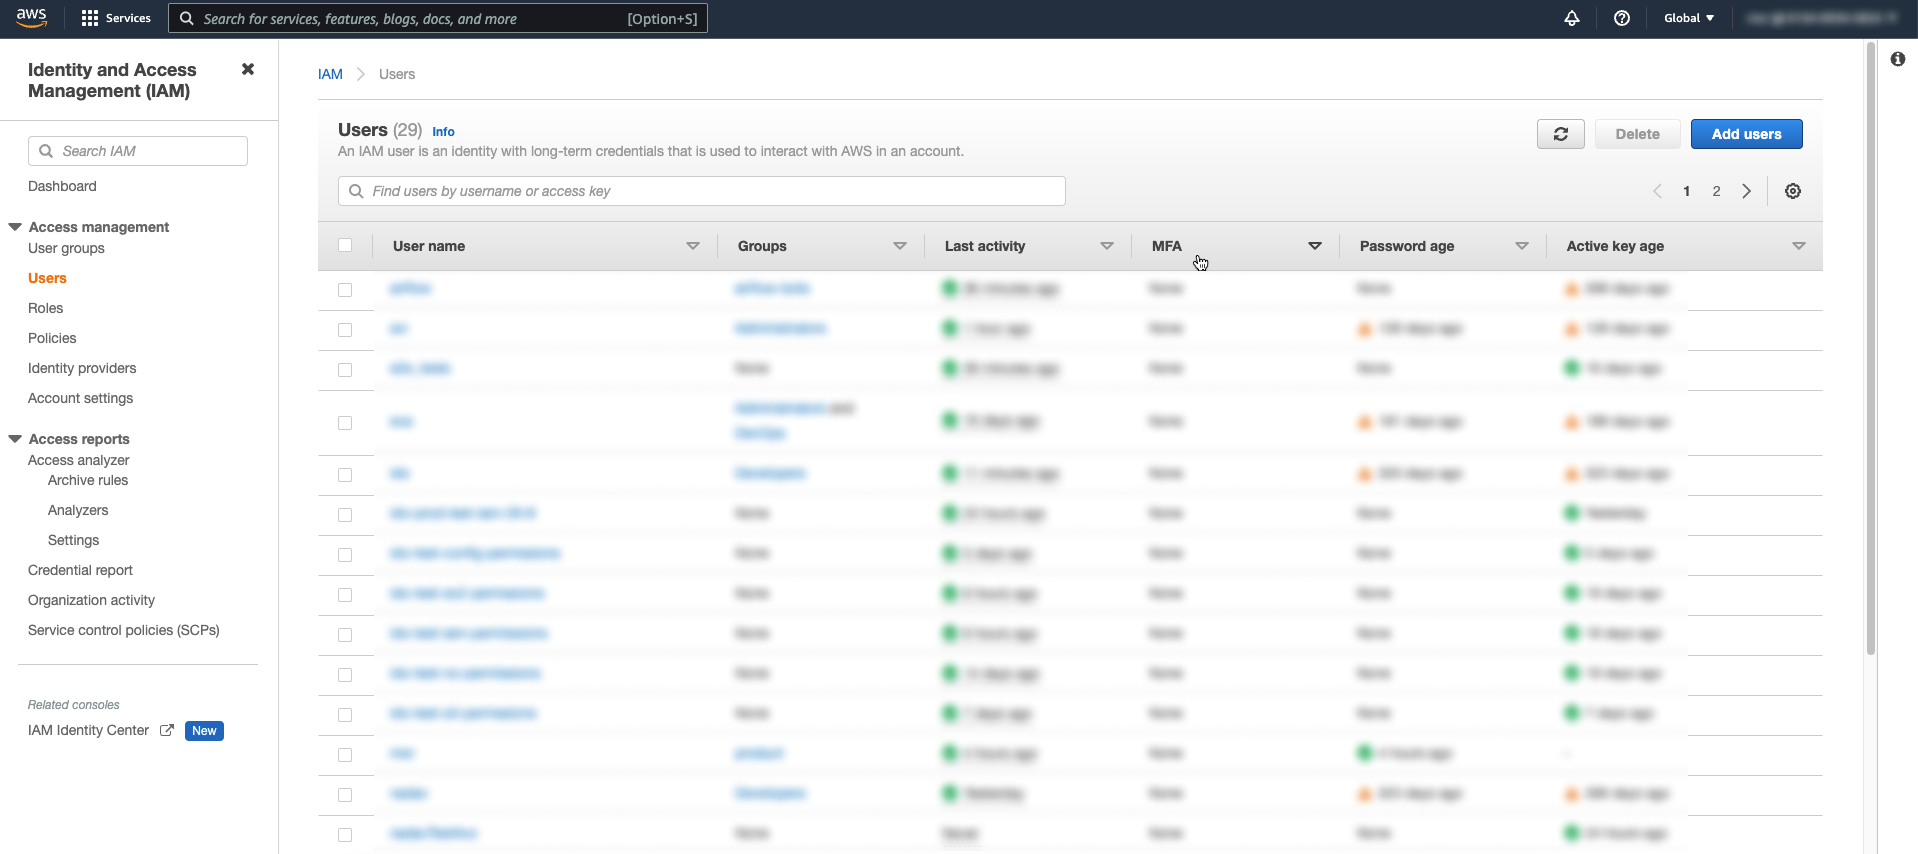The image size is (1918, 854).
Task: Open Archive rules in the sidebar
Action: tap(88, 480)
